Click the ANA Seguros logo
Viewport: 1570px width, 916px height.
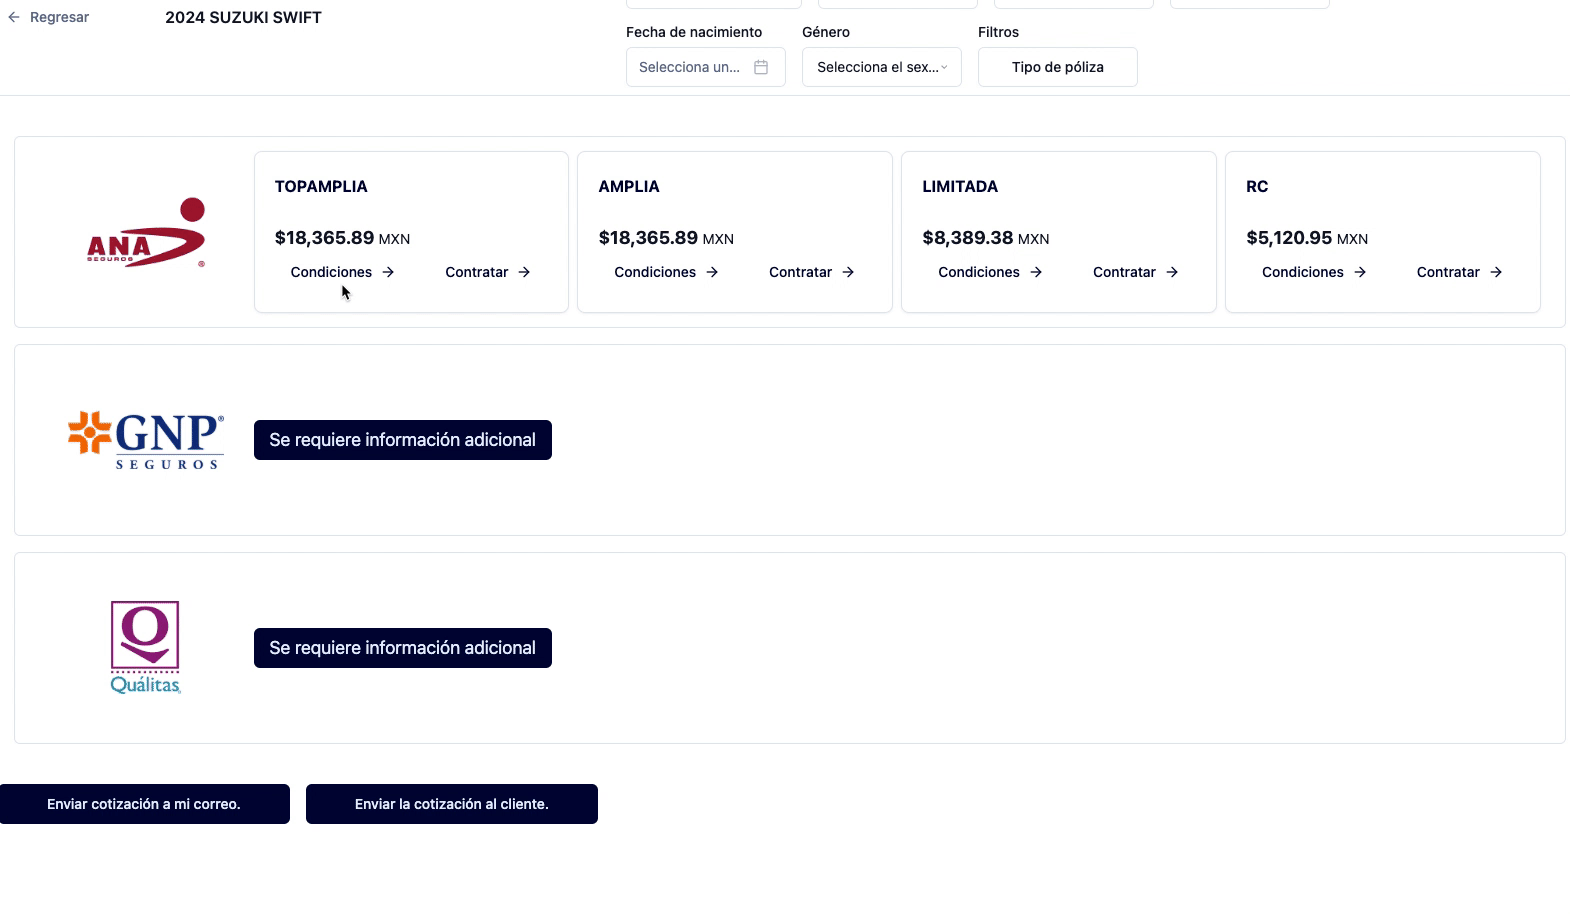pyautogui.click(x=146, y=232)
